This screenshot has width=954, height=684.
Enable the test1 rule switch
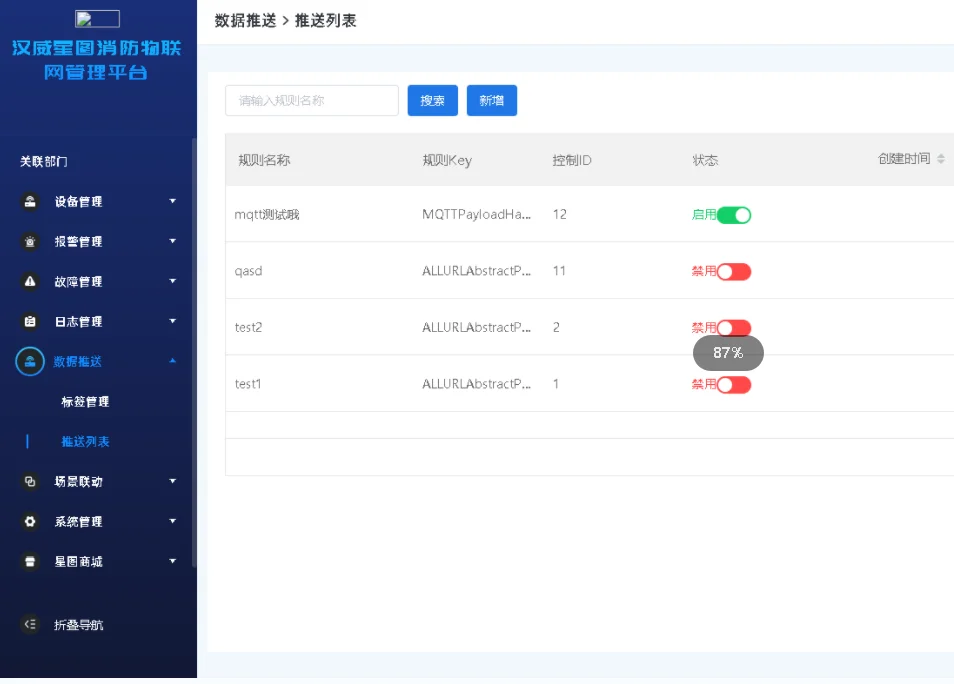(x=735, y=384)
